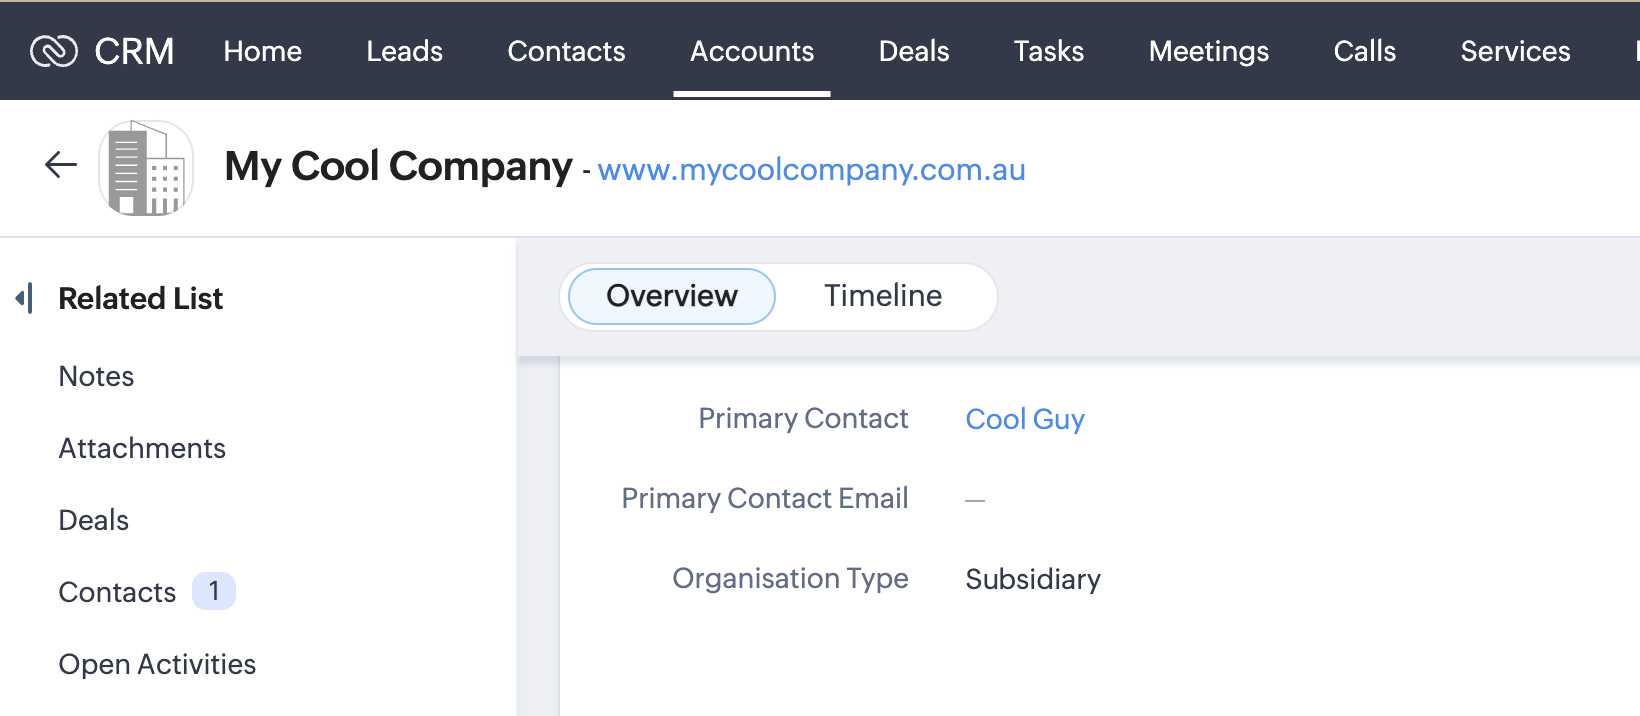Screen dimensions: 1640x716
Task: Open the Cool Guy primary contact link
Action: pyautogui.click(x=1025, y=419)
